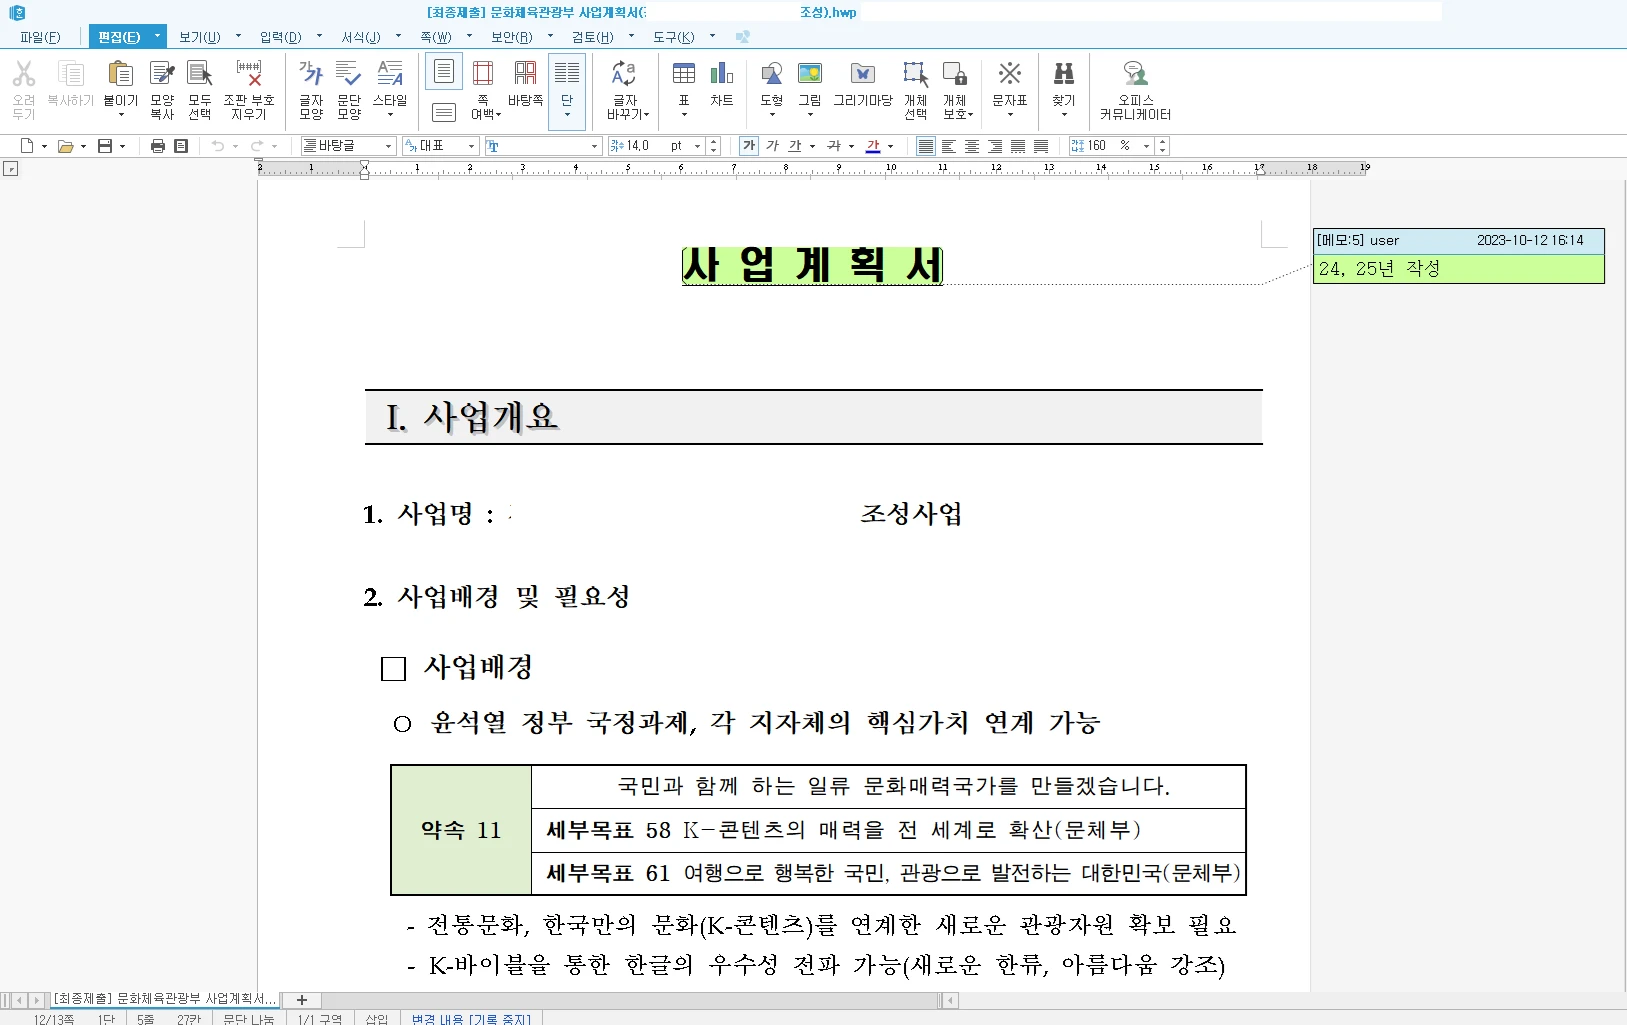The image size is (1627, 1025).
Task: Click 변경 내용 [기록 중지] status item
Action: [x=471, y=1019]
